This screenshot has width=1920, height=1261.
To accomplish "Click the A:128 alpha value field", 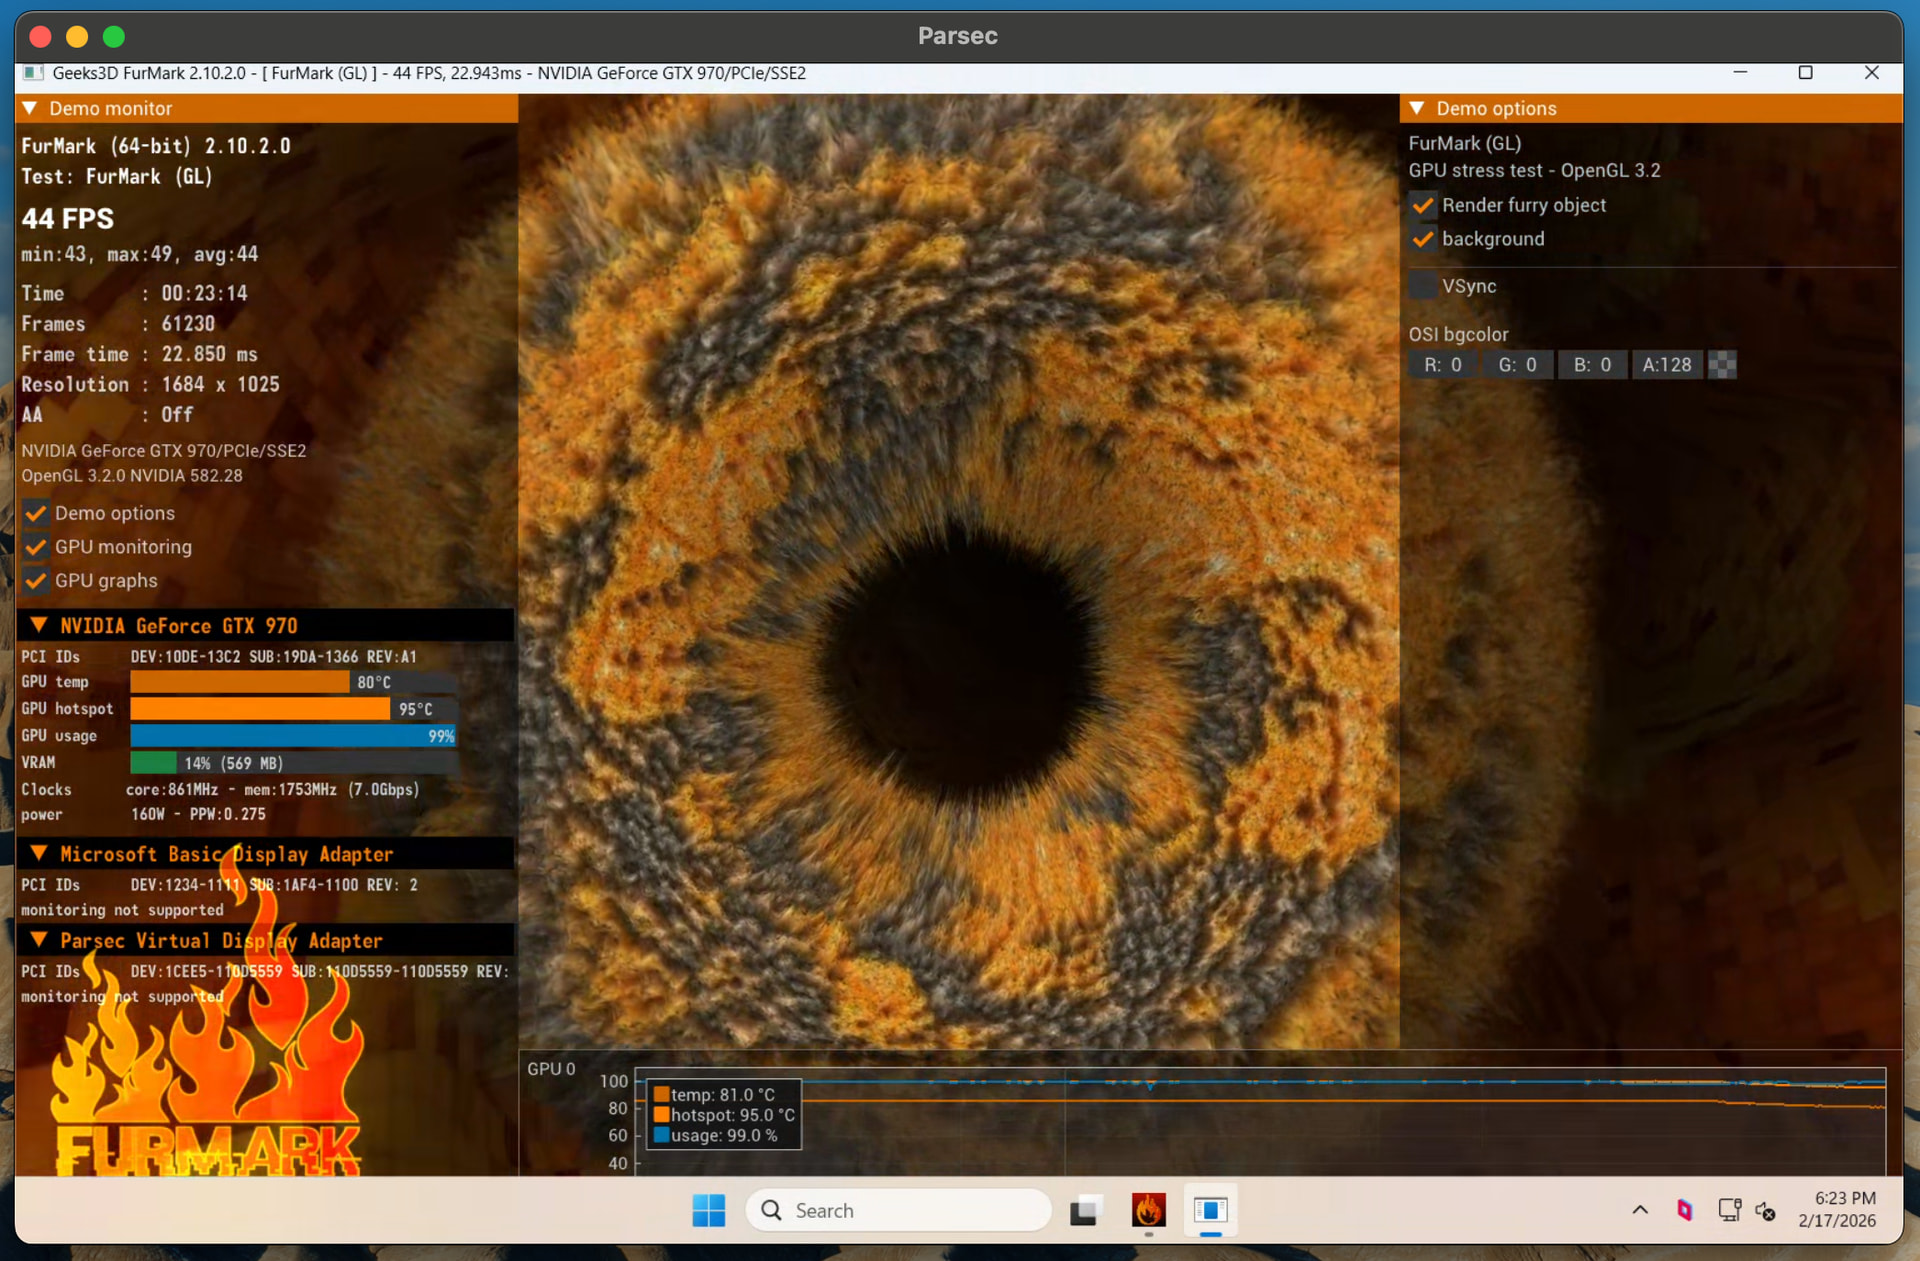I will [1666, 365].
